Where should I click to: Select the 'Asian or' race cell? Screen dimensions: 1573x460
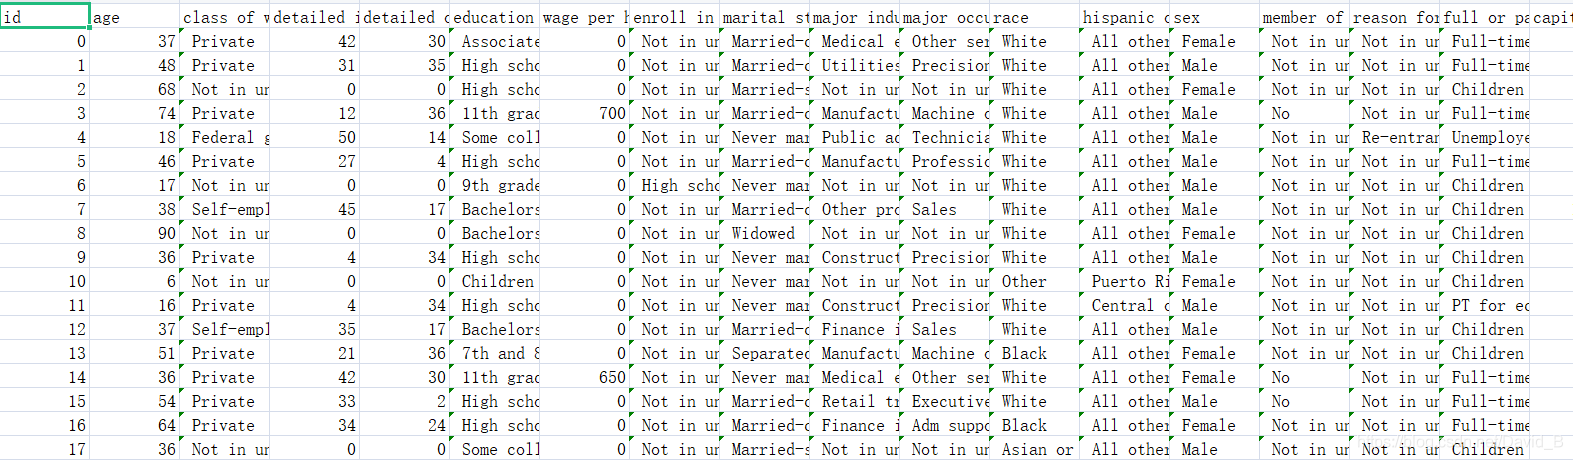1035,449
